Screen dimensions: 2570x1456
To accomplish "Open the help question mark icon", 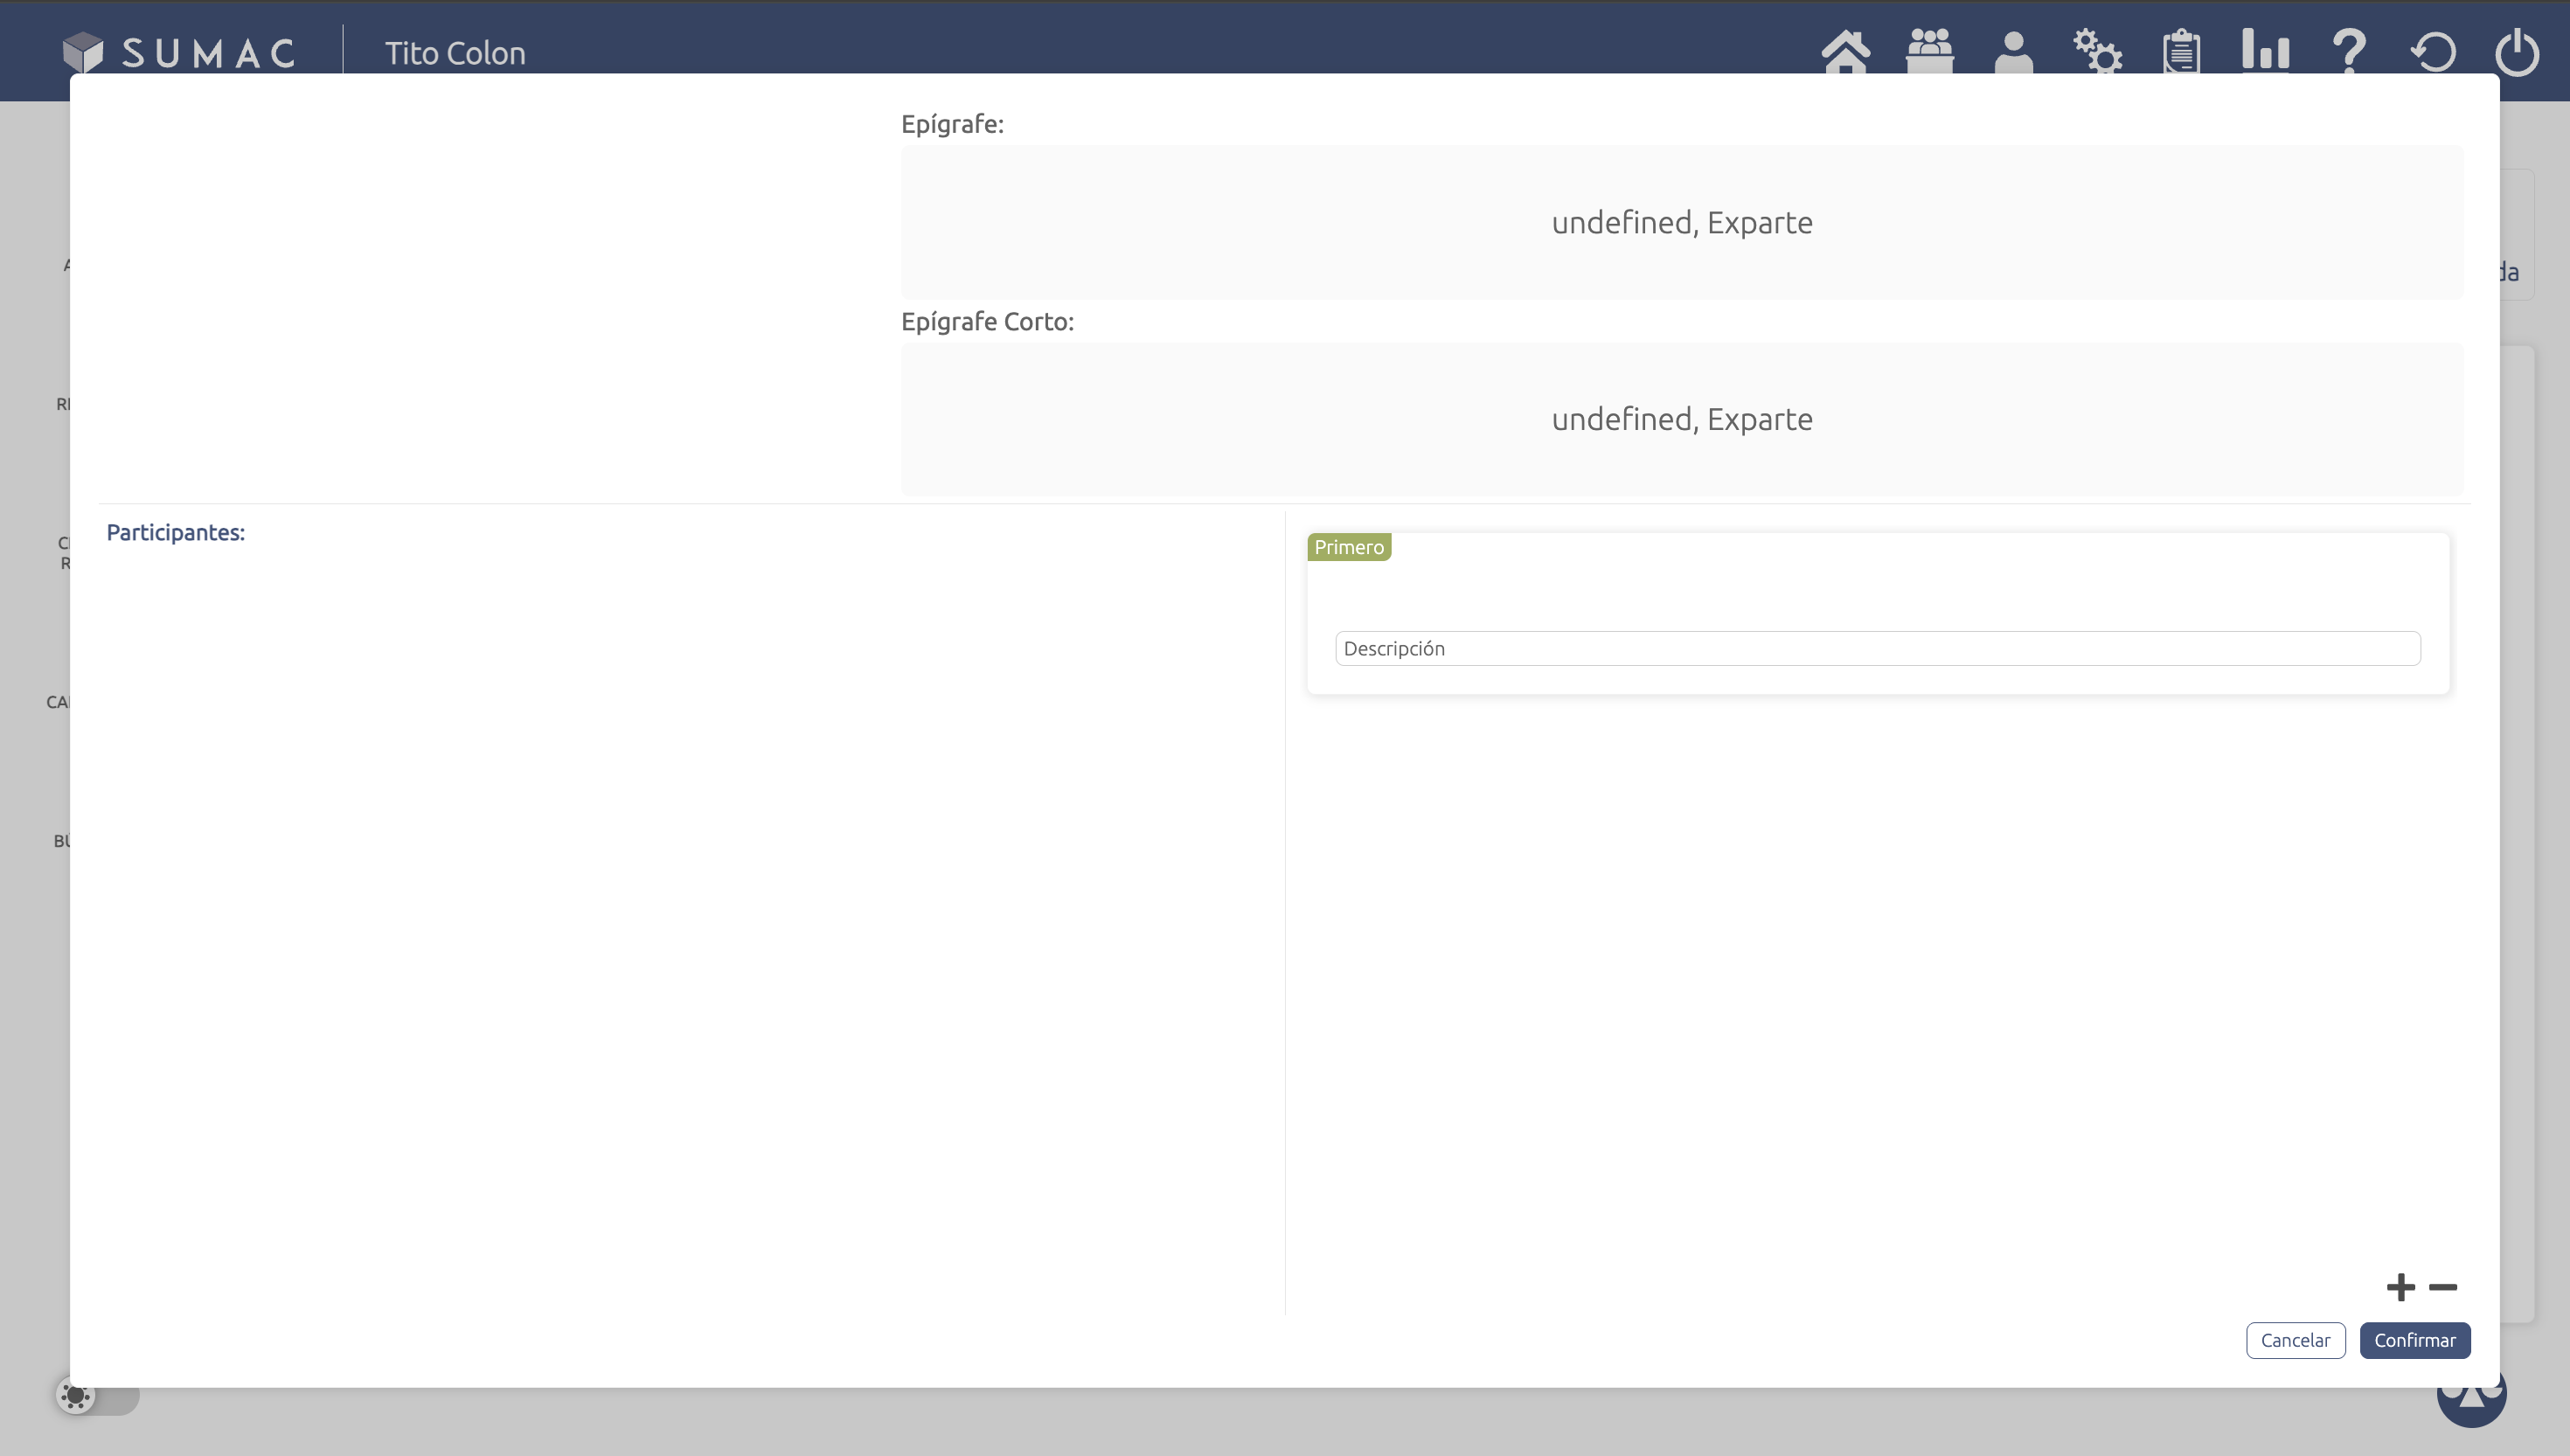I will 2349,50.
